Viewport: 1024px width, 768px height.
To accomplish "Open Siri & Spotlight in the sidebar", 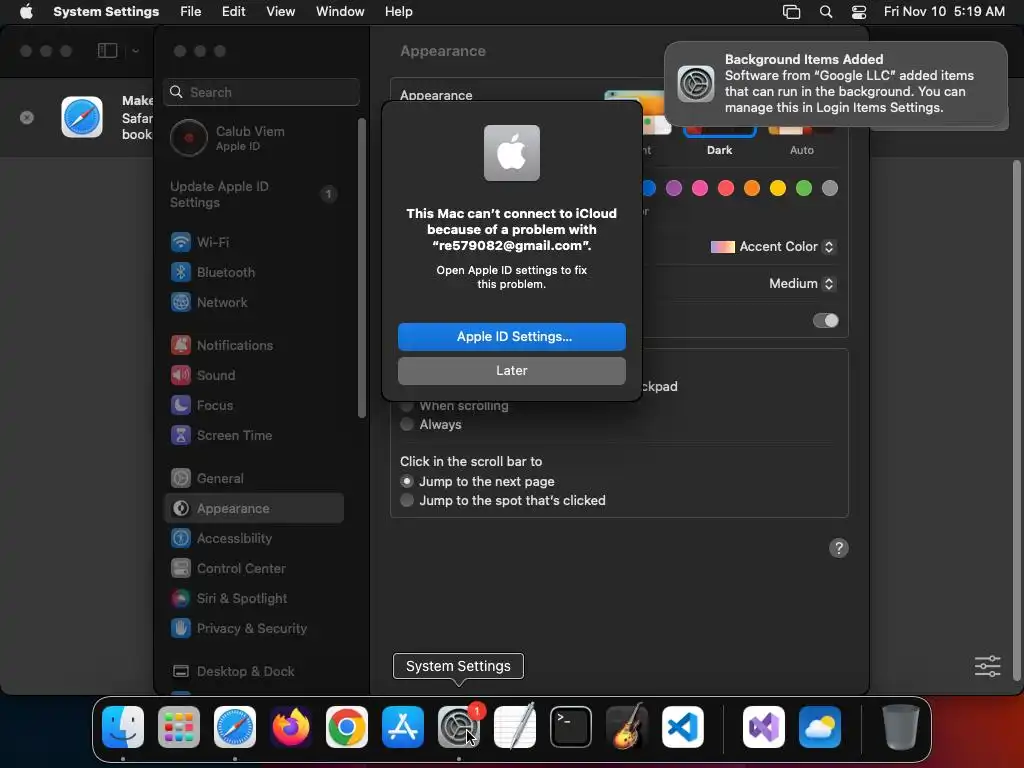I will 254,599.
